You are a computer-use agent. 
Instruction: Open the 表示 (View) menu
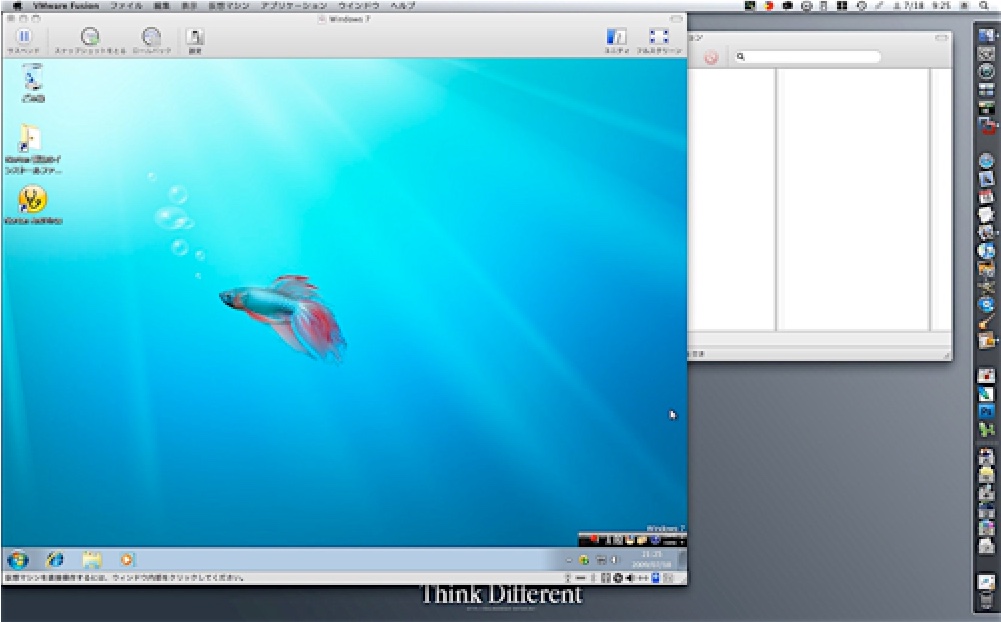coord(189,6)
